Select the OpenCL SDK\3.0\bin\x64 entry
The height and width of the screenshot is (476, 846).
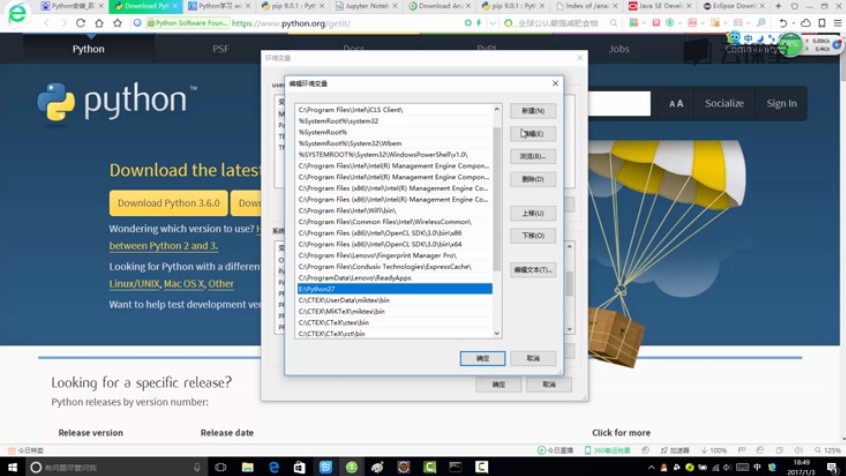[x=394, y=244]
